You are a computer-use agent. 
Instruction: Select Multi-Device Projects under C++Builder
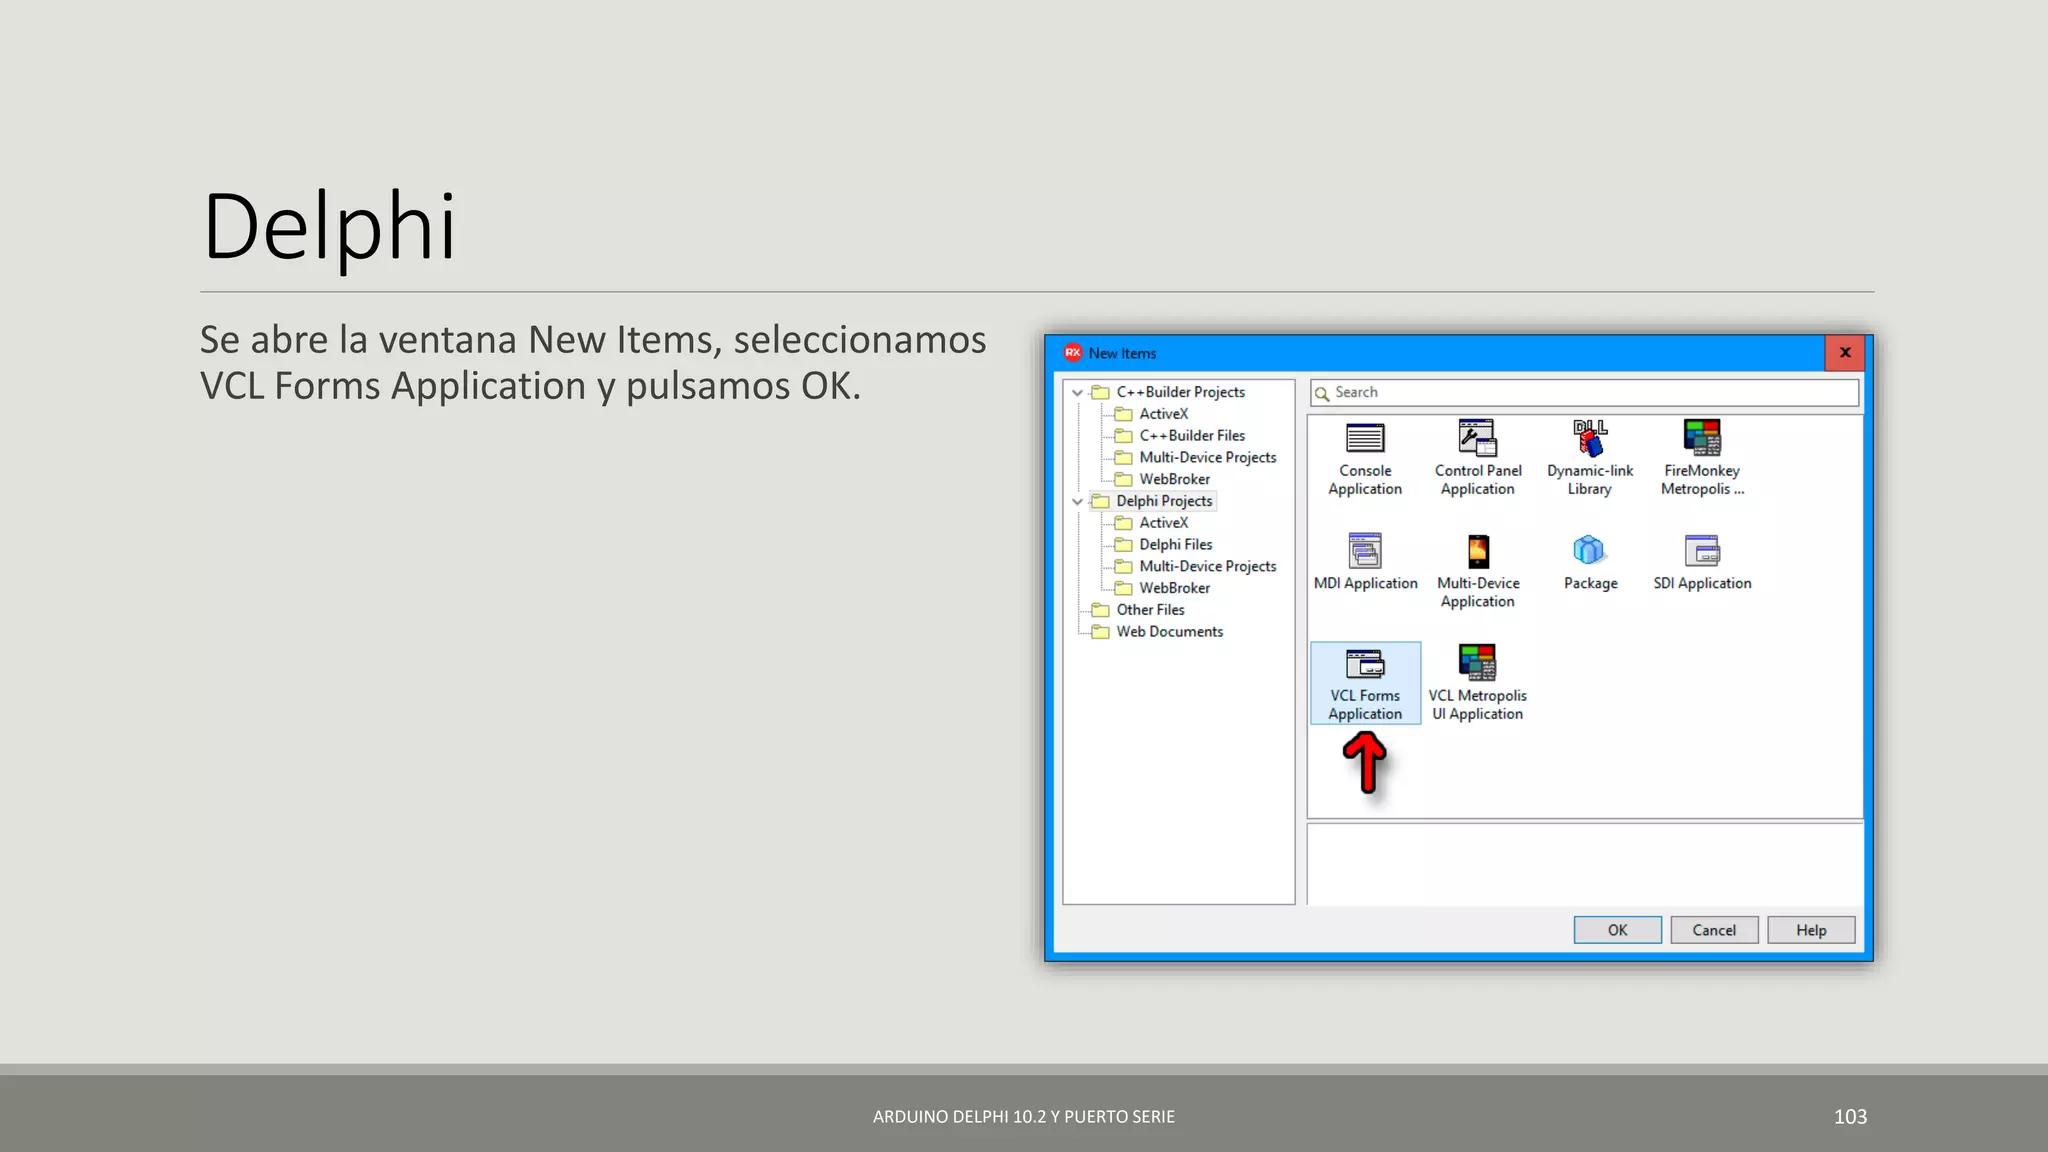point(1196,457)
